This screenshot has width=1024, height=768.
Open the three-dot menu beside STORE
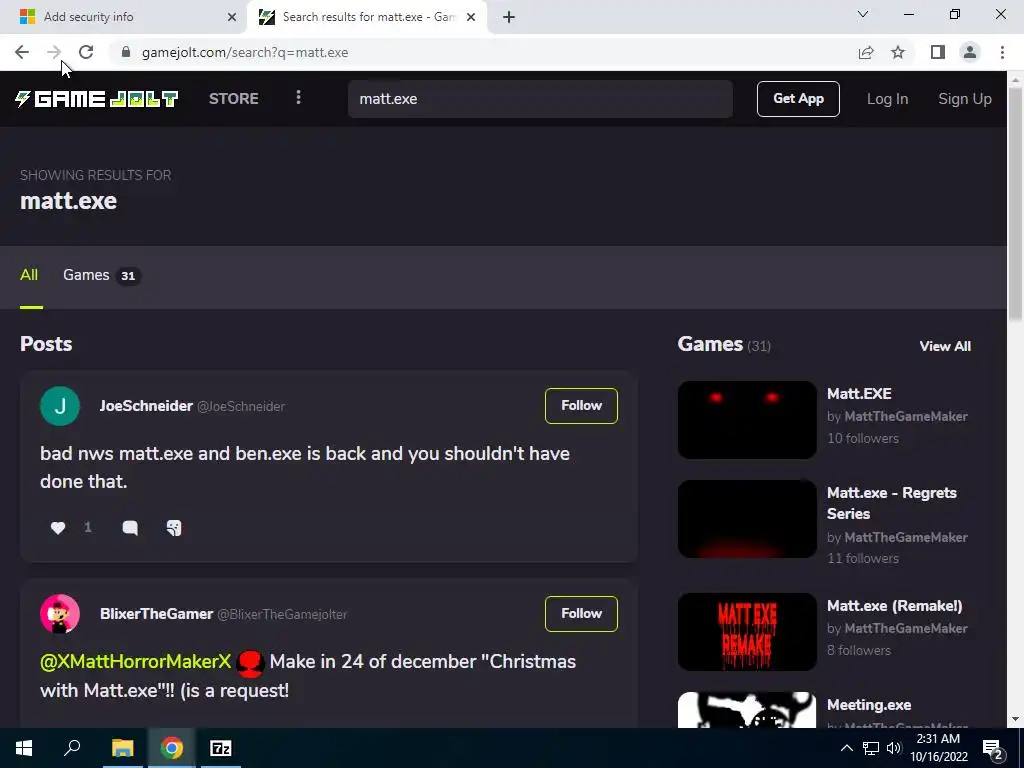click(x=298, y=97)
